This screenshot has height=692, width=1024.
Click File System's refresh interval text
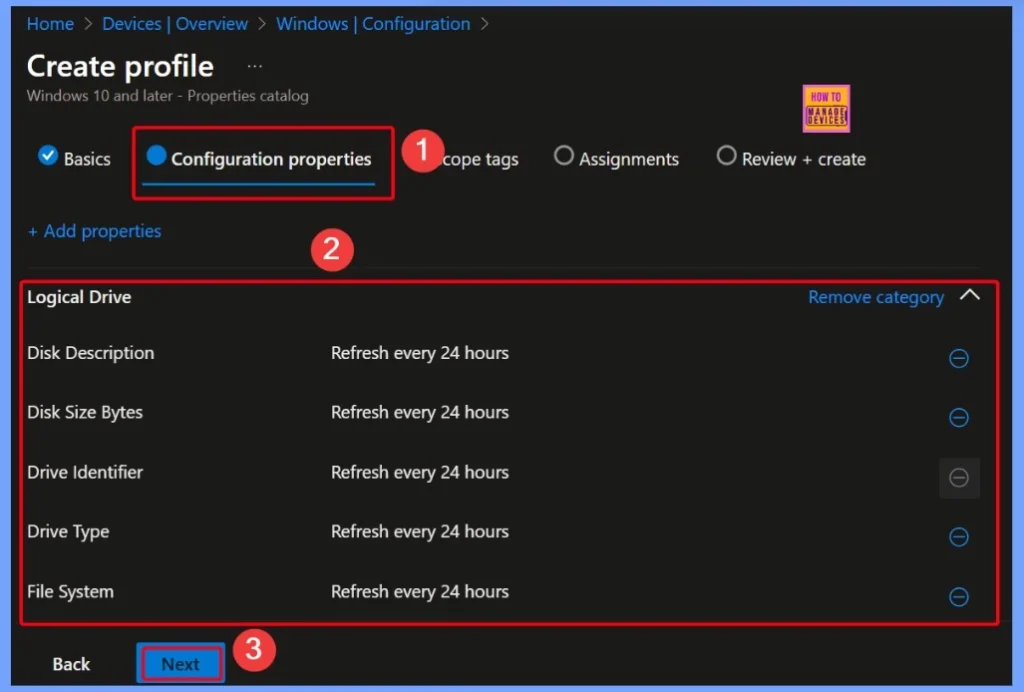coord(420,591)
